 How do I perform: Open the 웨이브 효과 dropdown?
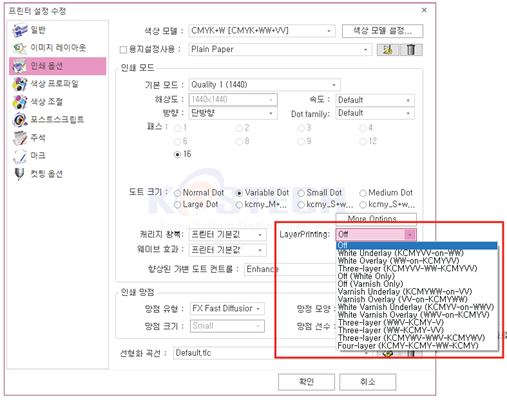click(x=228, y=250)
